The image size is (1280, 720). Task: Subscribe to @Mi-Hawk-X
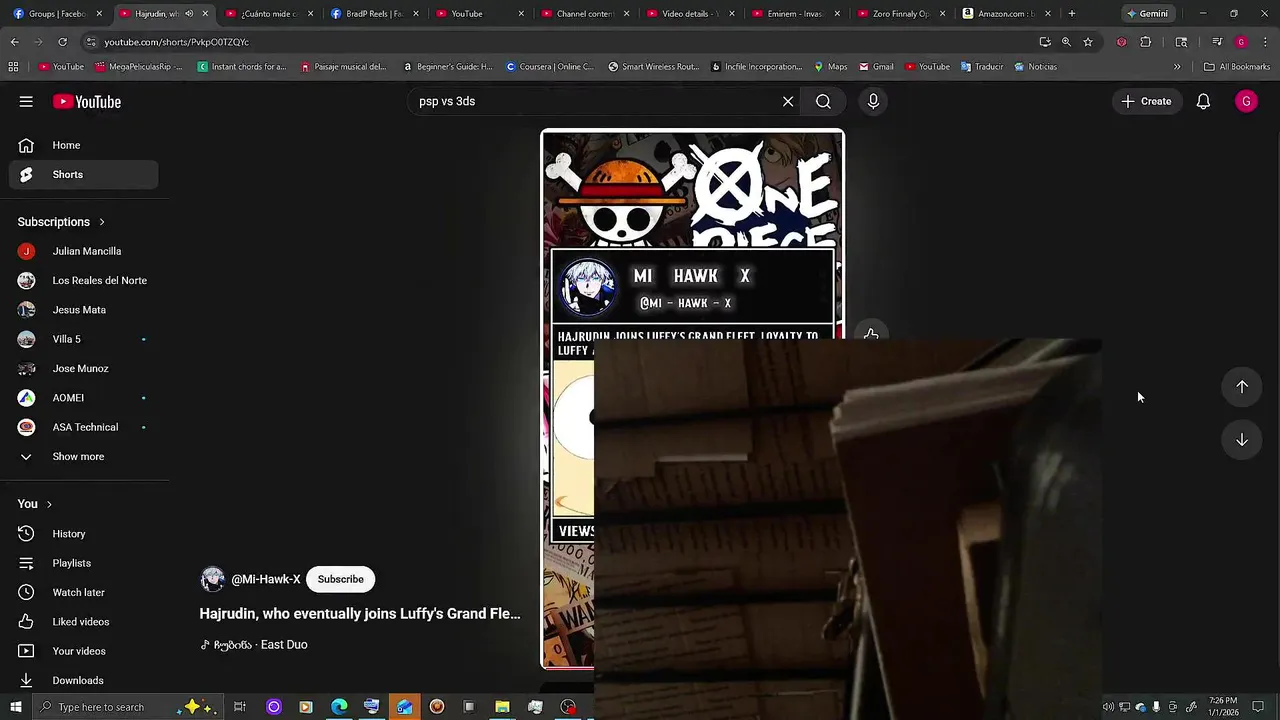(340, 579)
